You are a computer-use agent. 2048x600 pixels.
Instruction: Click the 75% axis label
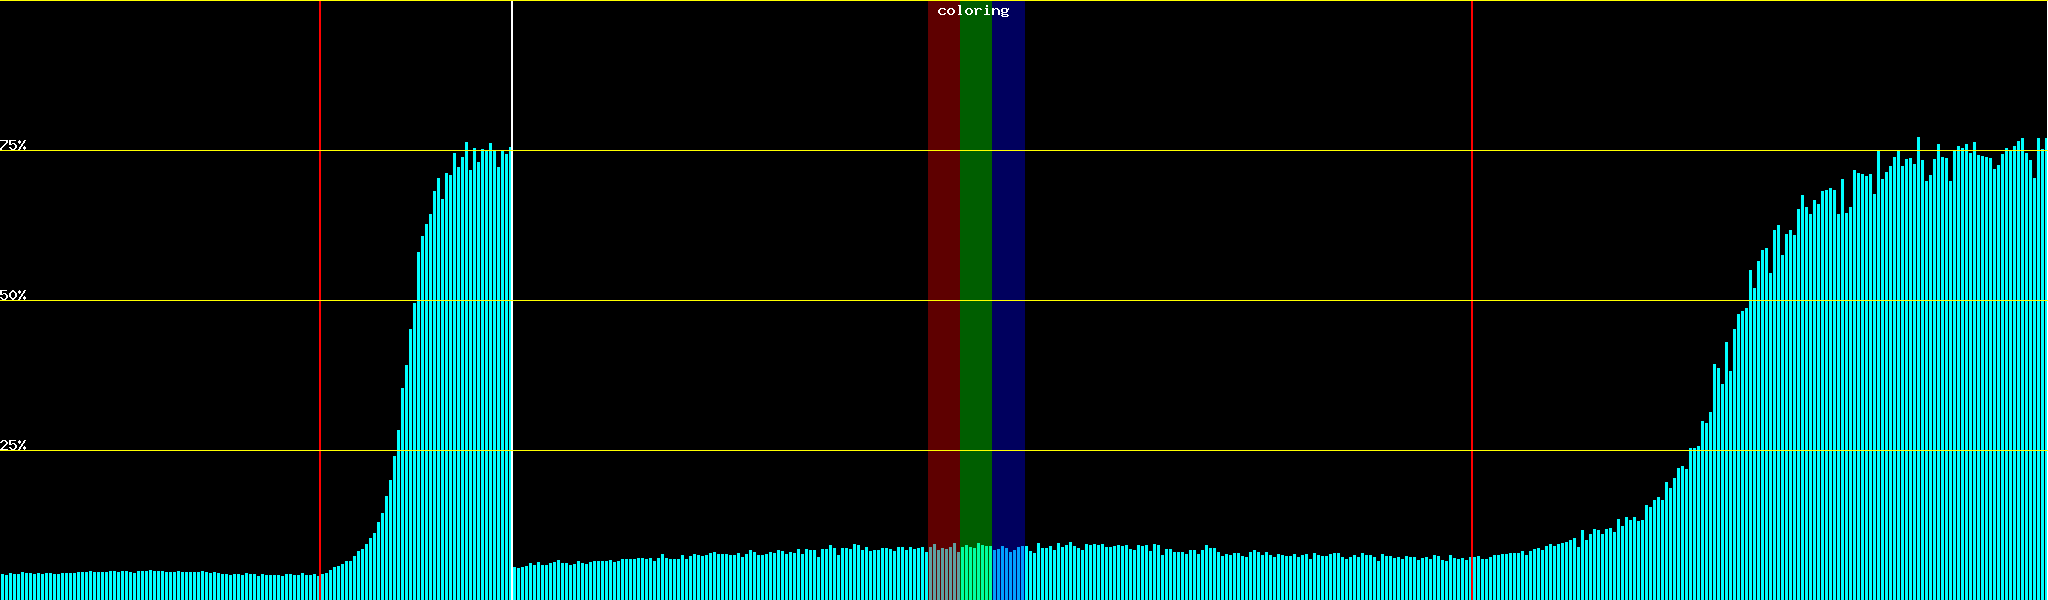(x=13, y=145)
